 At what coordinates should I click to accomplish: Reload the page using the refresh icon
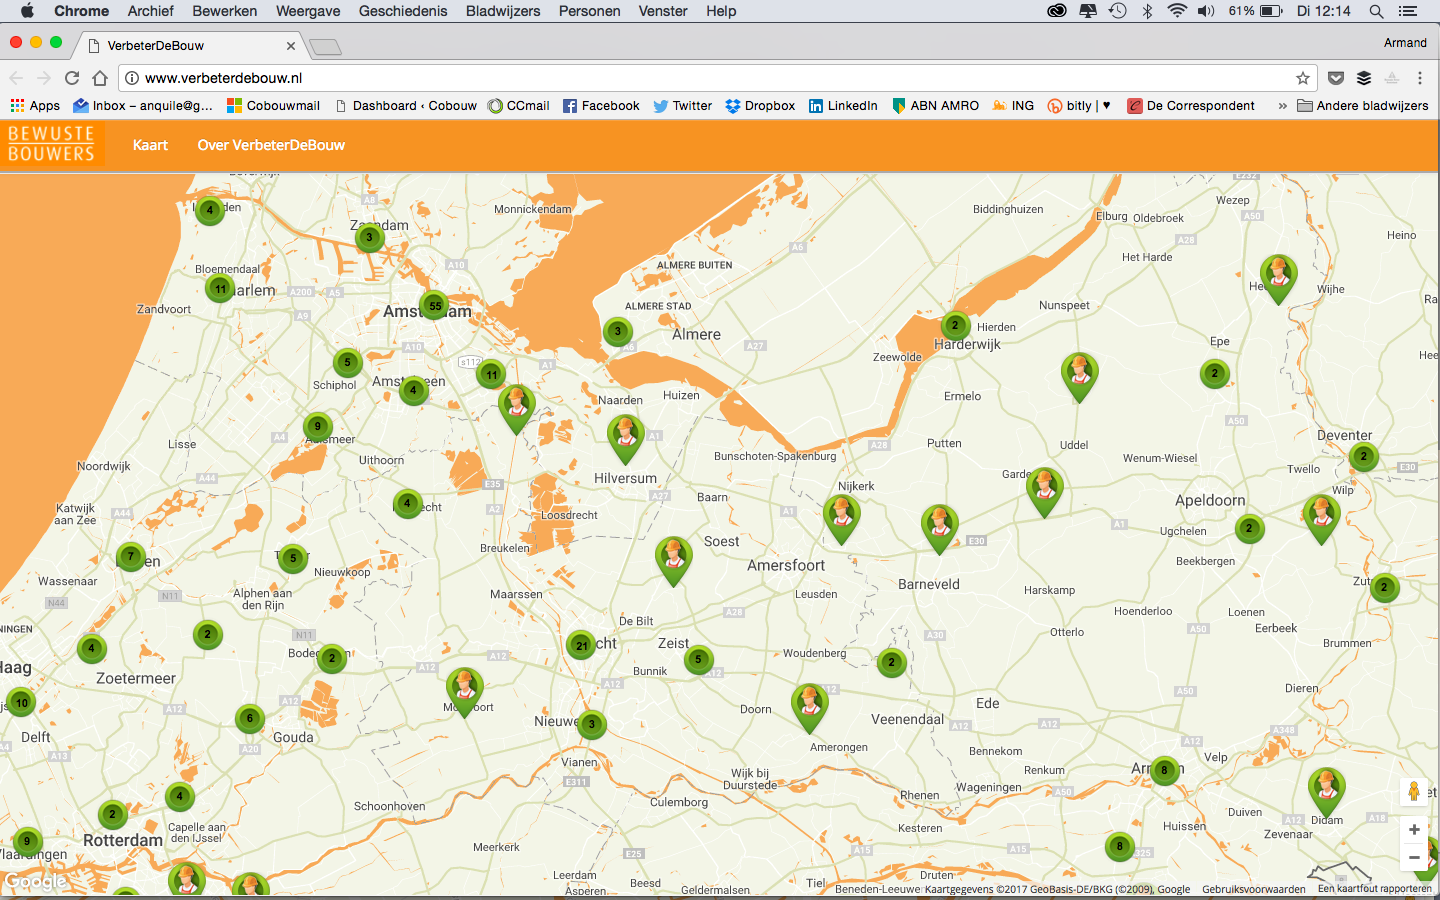(72, 78)
